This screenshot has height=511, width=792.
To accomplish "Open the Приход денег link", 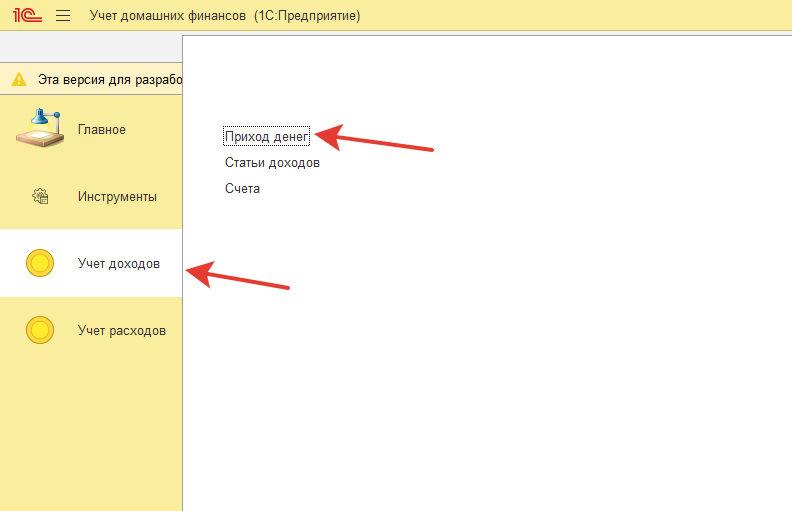I will click(x=266, y=136).
